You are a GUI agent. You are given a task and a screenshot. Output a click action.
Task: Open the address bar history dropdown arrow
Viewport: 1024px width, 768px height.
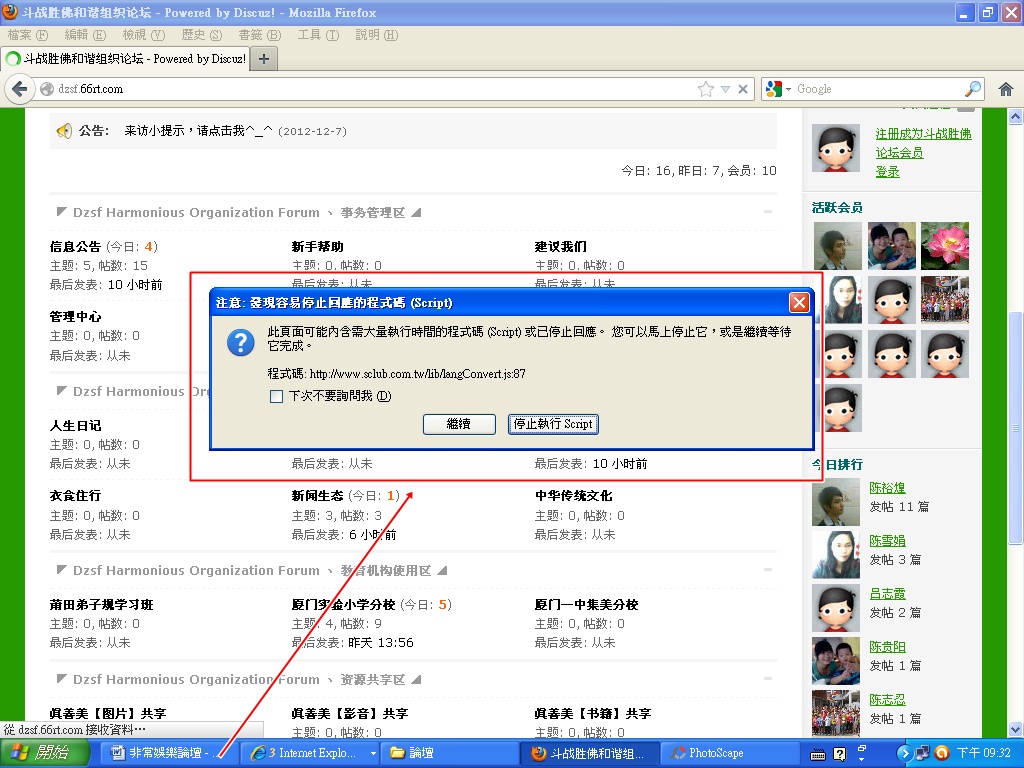[726, 89]
